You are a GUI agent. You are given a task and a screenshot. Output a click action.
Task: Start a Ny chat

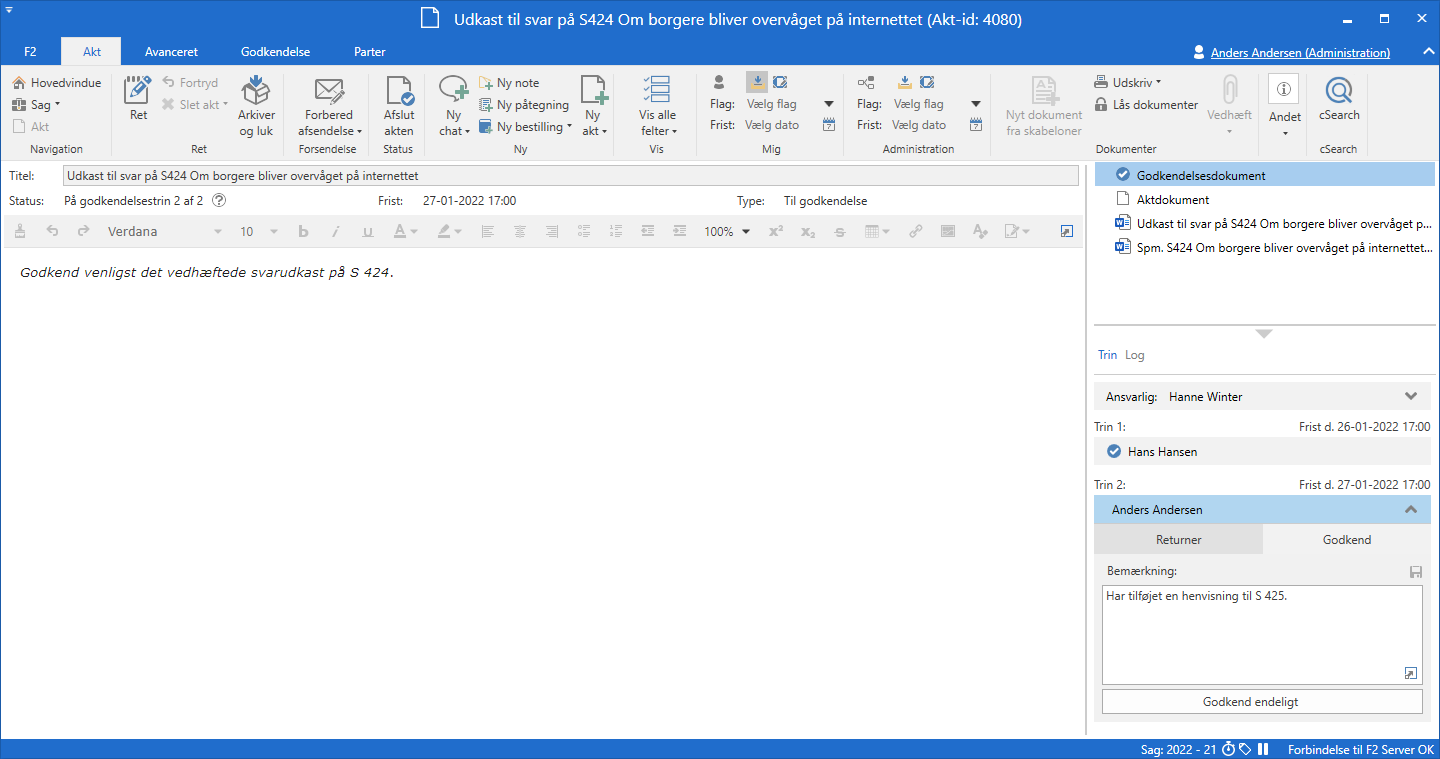click(x=454, y=106)
